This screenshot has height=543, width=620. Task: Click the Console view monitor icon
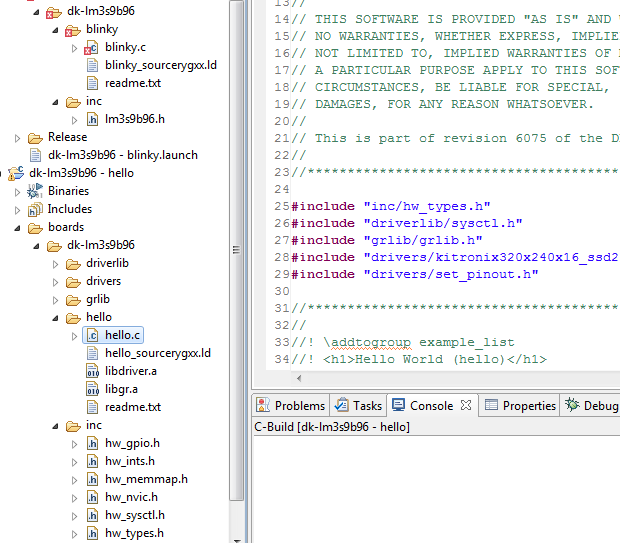(x=398, y=405)
